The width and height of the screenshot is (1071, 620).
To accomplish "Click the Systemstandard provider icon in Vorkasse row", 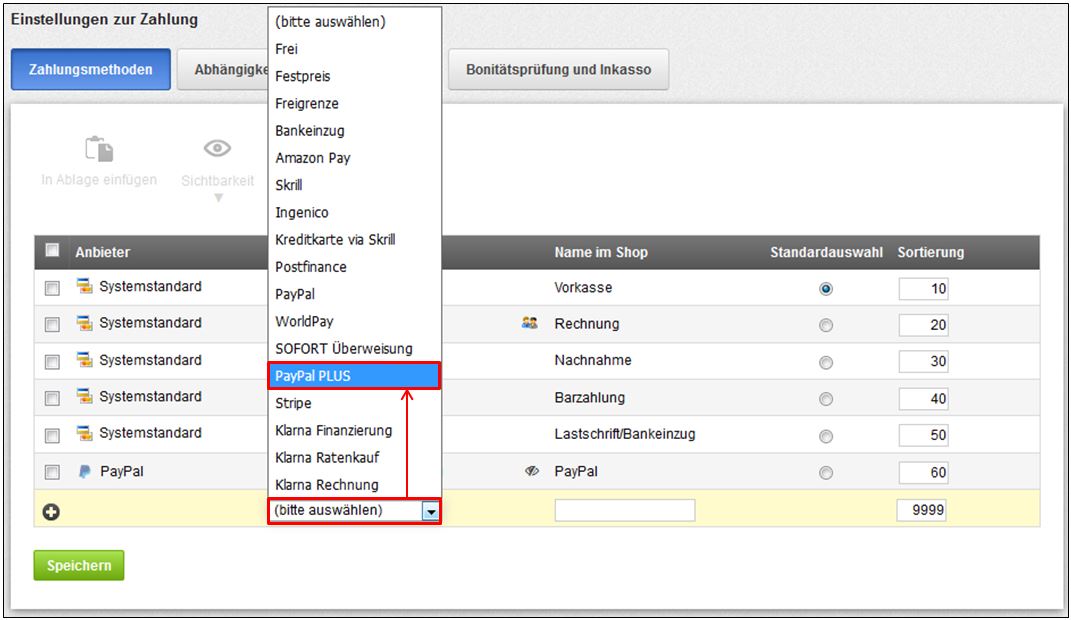I will [84, 285].
